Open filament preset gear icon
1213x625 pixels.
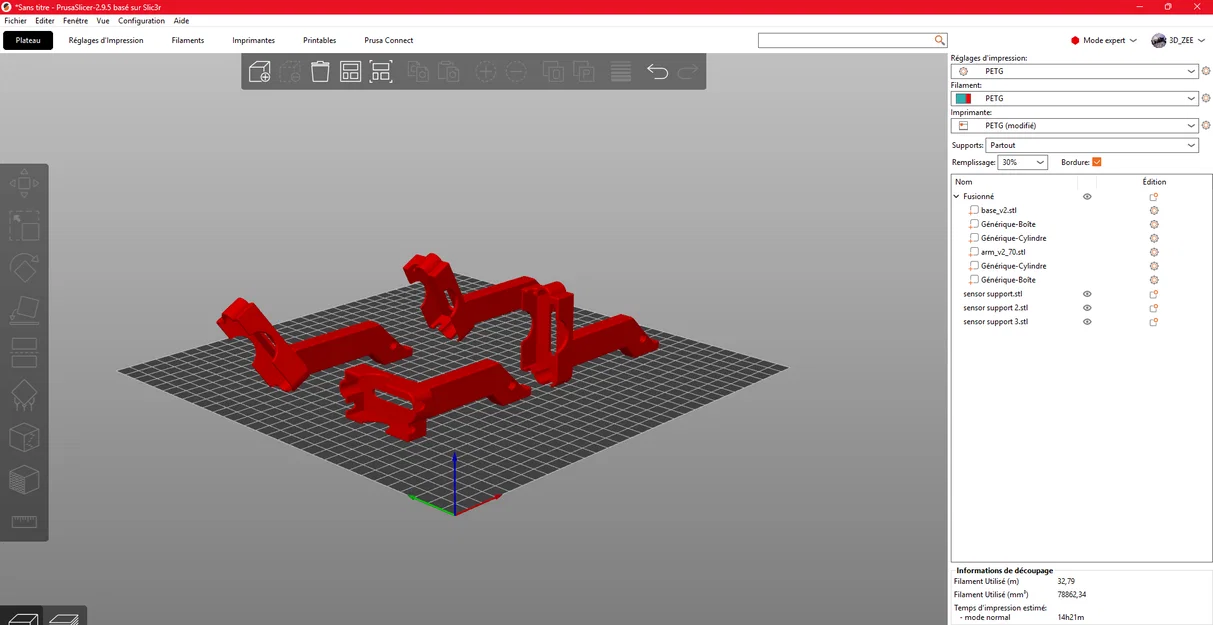pos(1206,98)
